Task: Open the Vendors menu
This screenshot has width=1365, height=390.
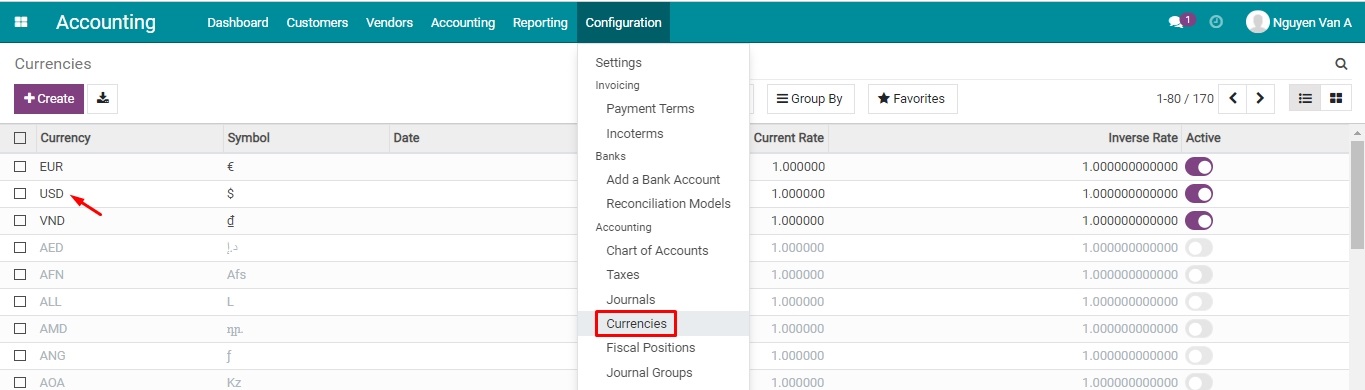Action: click(x=390, y=22)
